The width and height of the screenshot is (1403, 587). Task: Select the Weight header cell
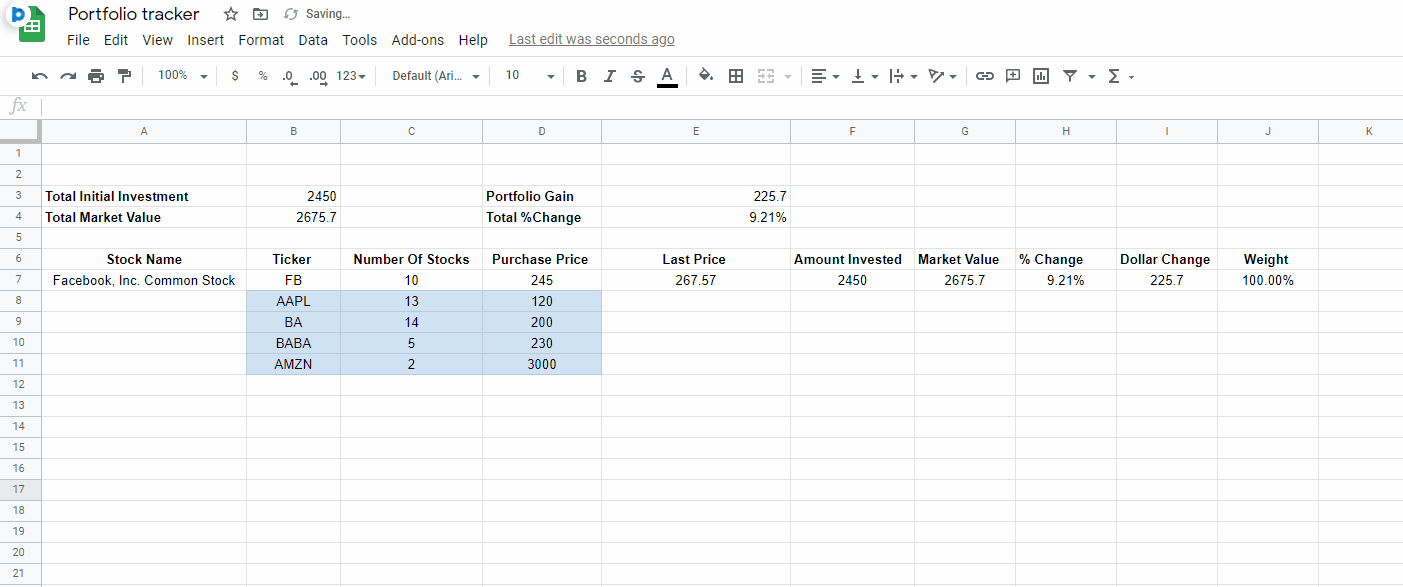[x=1268, y=259]
